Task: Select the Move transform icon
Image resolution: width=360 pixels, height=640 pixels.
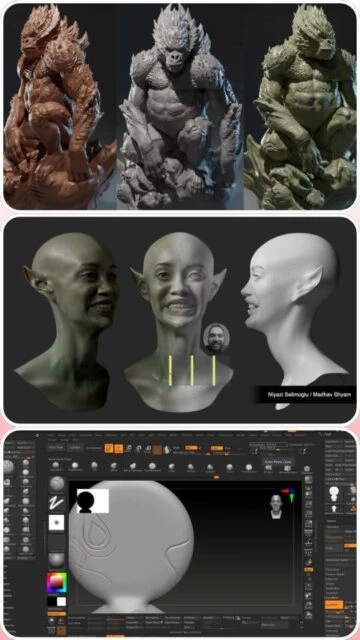Action: (129, 449)
